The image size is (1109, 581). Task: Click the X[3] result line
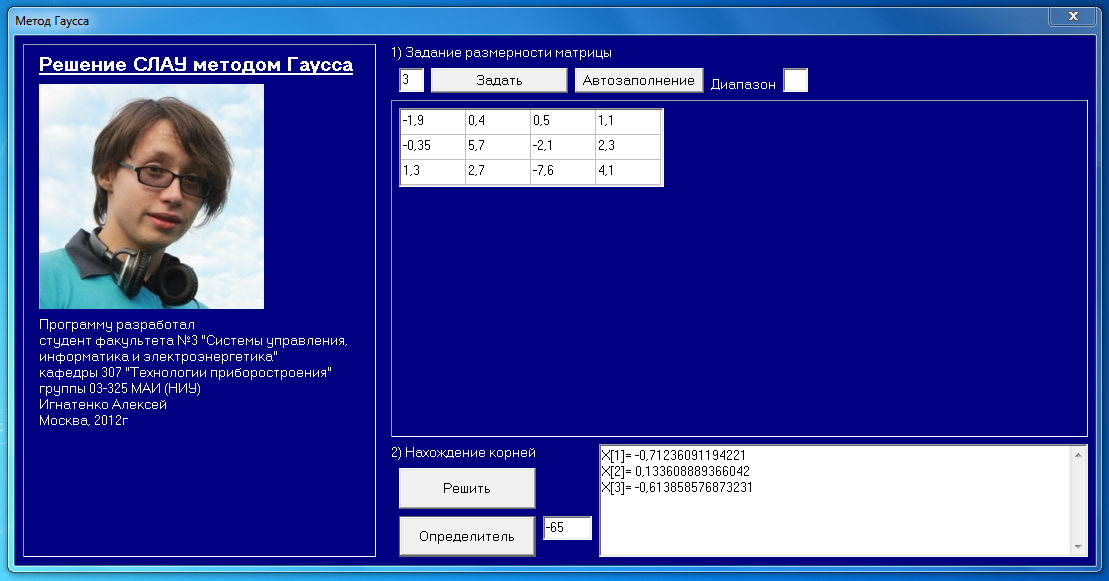pyautogui.click(x=677, y=488)
